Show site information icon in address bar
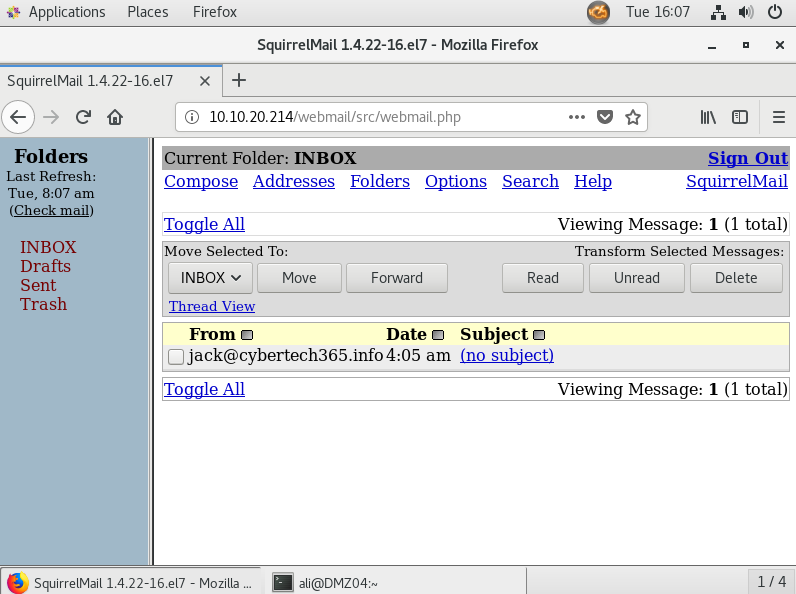Viewport: 796px width, 594px height. (x=192, y=117)
